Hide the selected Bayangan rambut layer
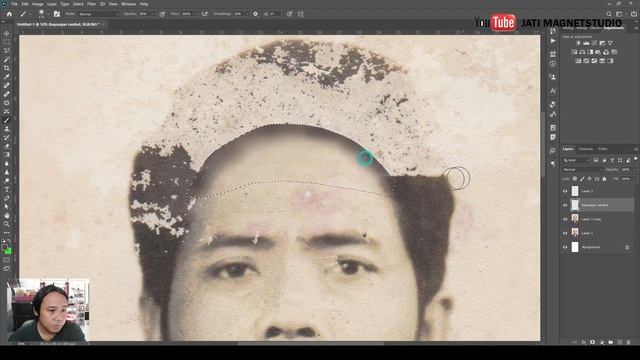Screen dimensions: 640x360 pos(565,205)
